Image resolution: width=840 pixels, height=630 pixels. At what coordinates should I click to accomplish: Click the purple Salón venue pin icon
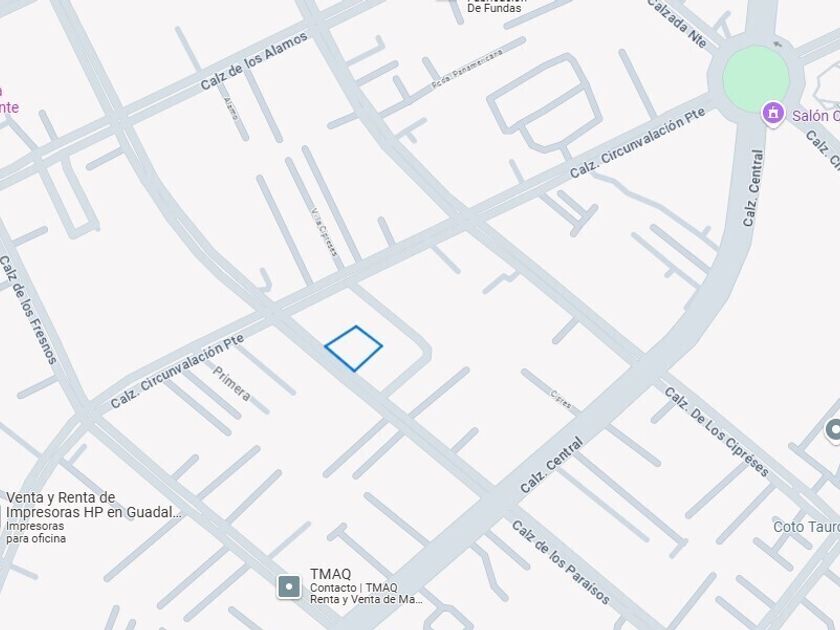tap(772, 114)
